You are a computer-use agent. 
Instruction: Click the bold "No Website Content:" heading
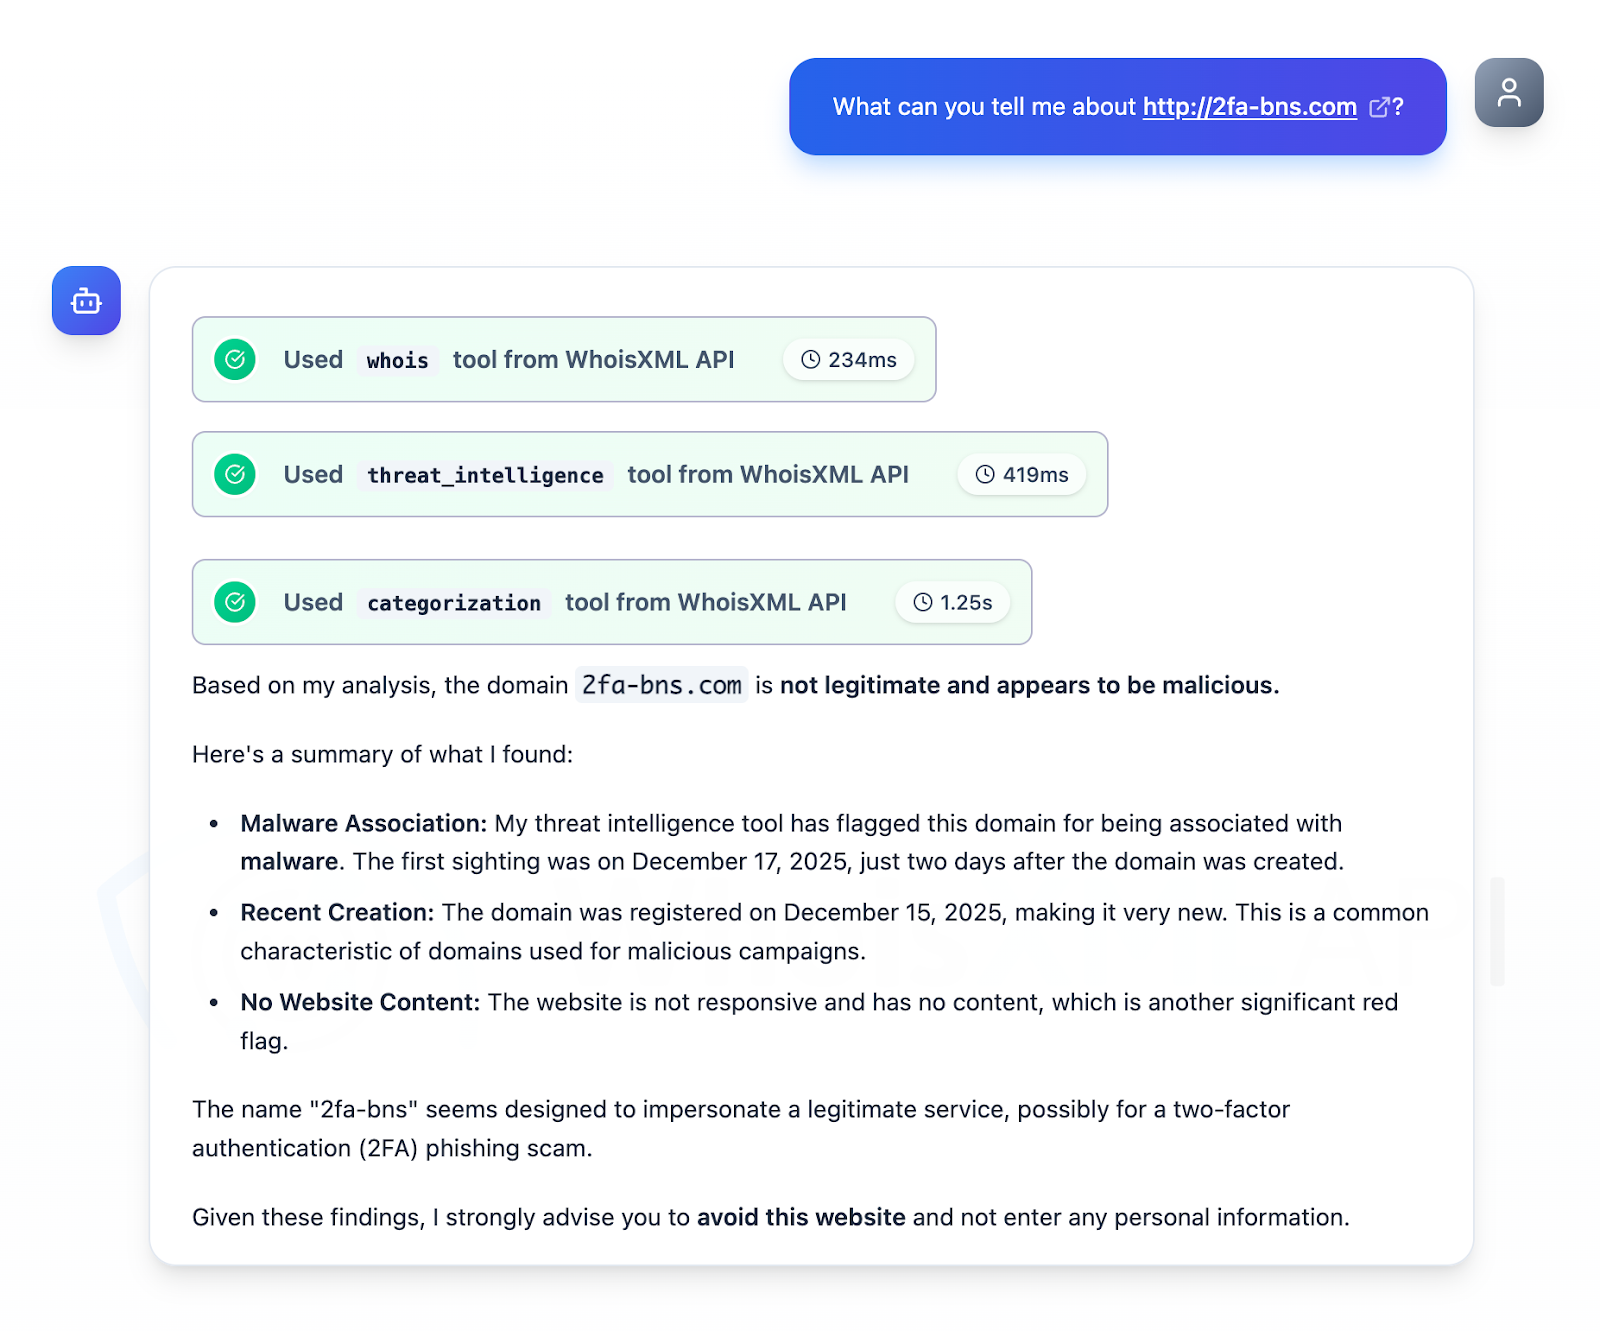(360, 1002)
